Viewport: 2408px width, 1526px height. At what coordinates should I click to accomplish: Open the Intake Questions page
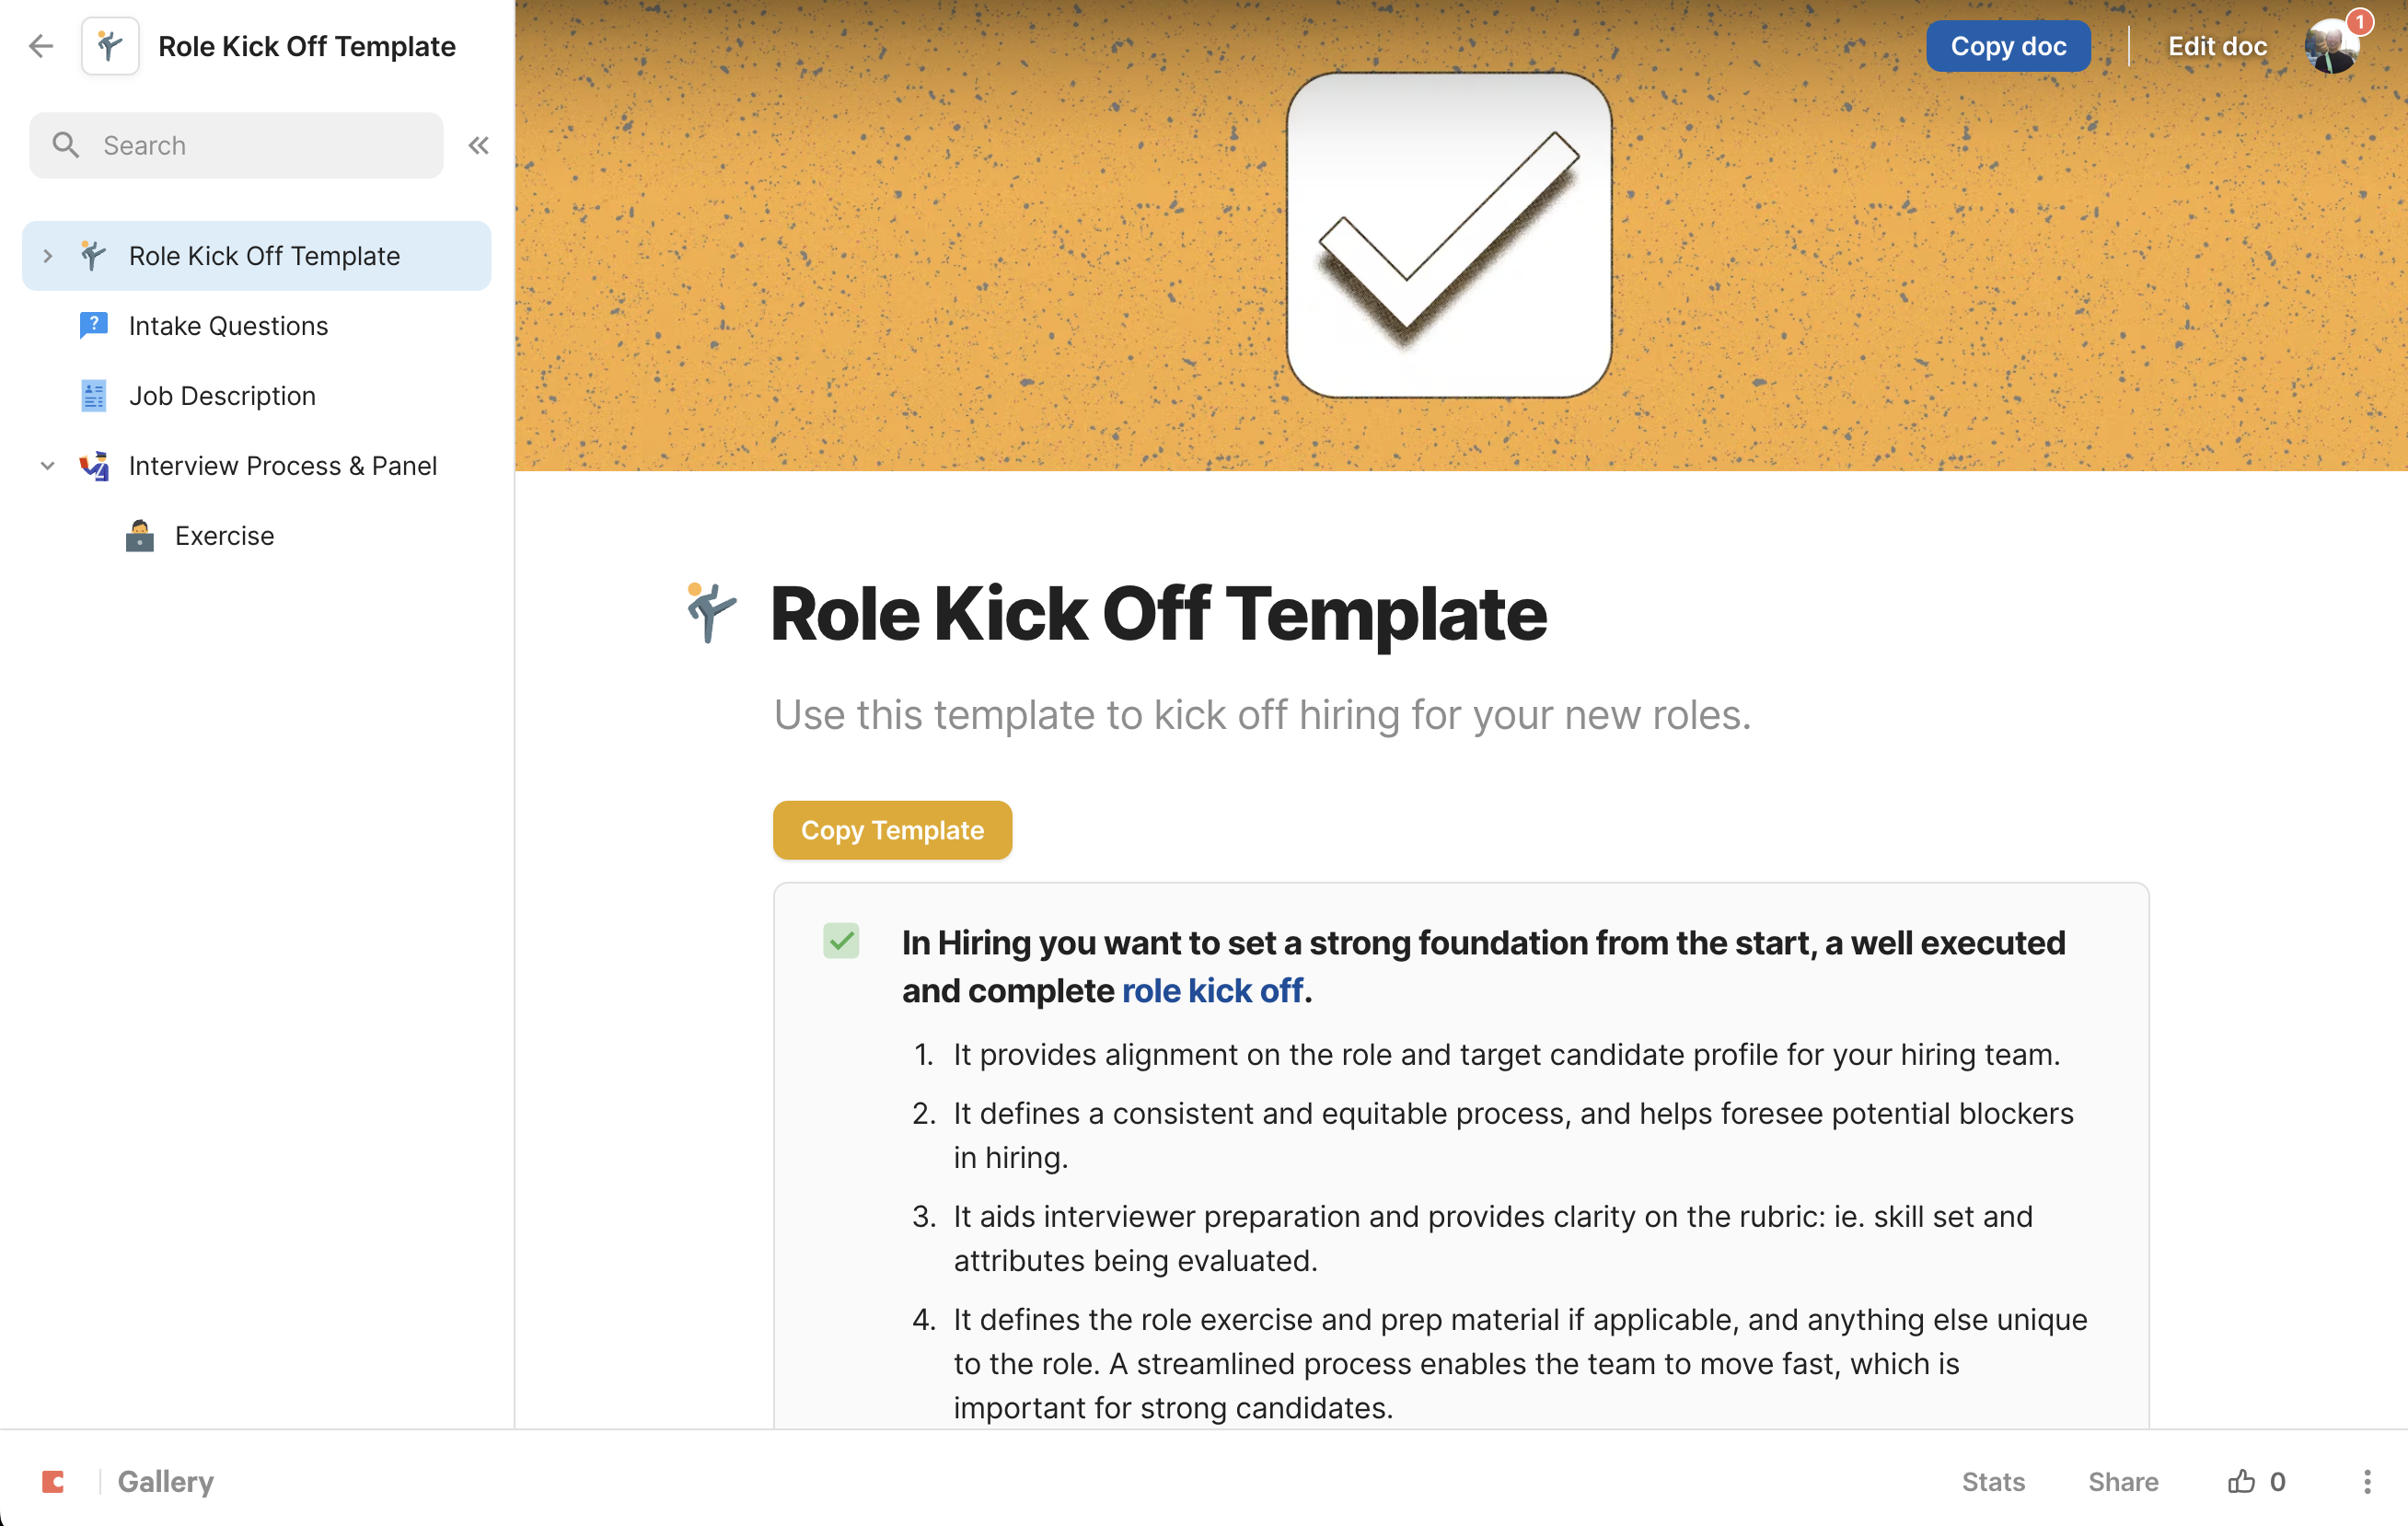pyautogui.click(x=228, y=326)
